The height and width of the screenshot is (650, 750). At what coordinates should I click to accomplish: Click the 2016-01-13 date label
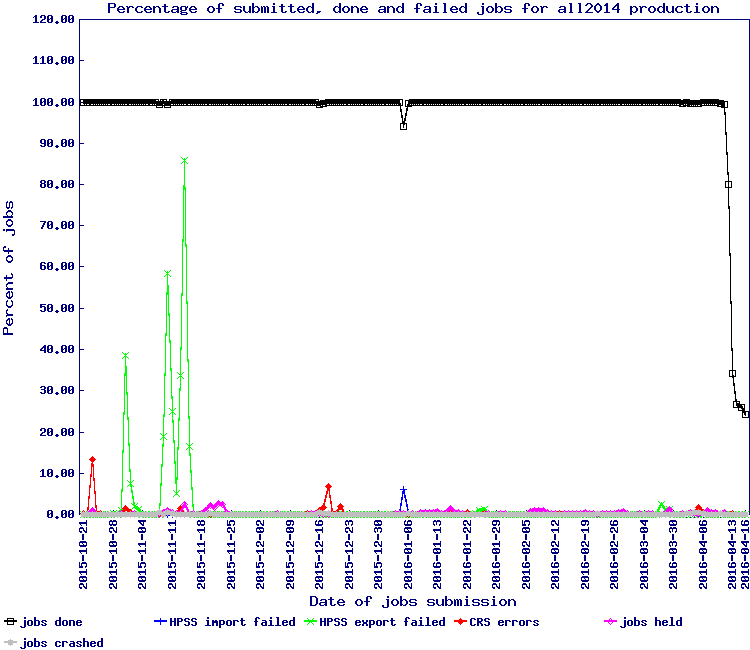coord(437,555)
